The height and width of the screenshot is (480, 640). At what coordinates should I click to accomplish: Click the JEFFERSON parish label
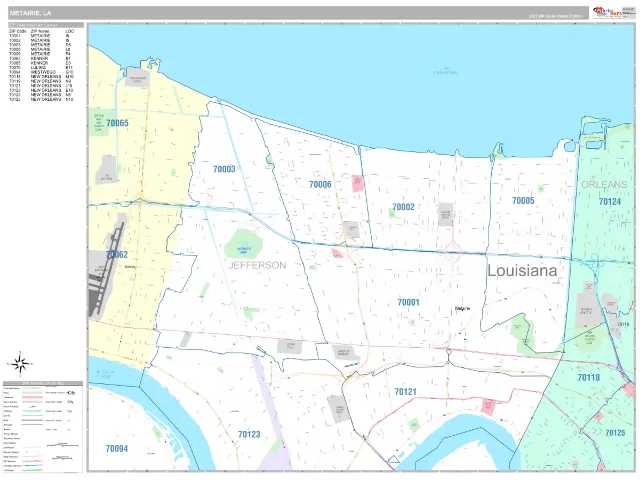pyautogui.click(x=257, y=265)
